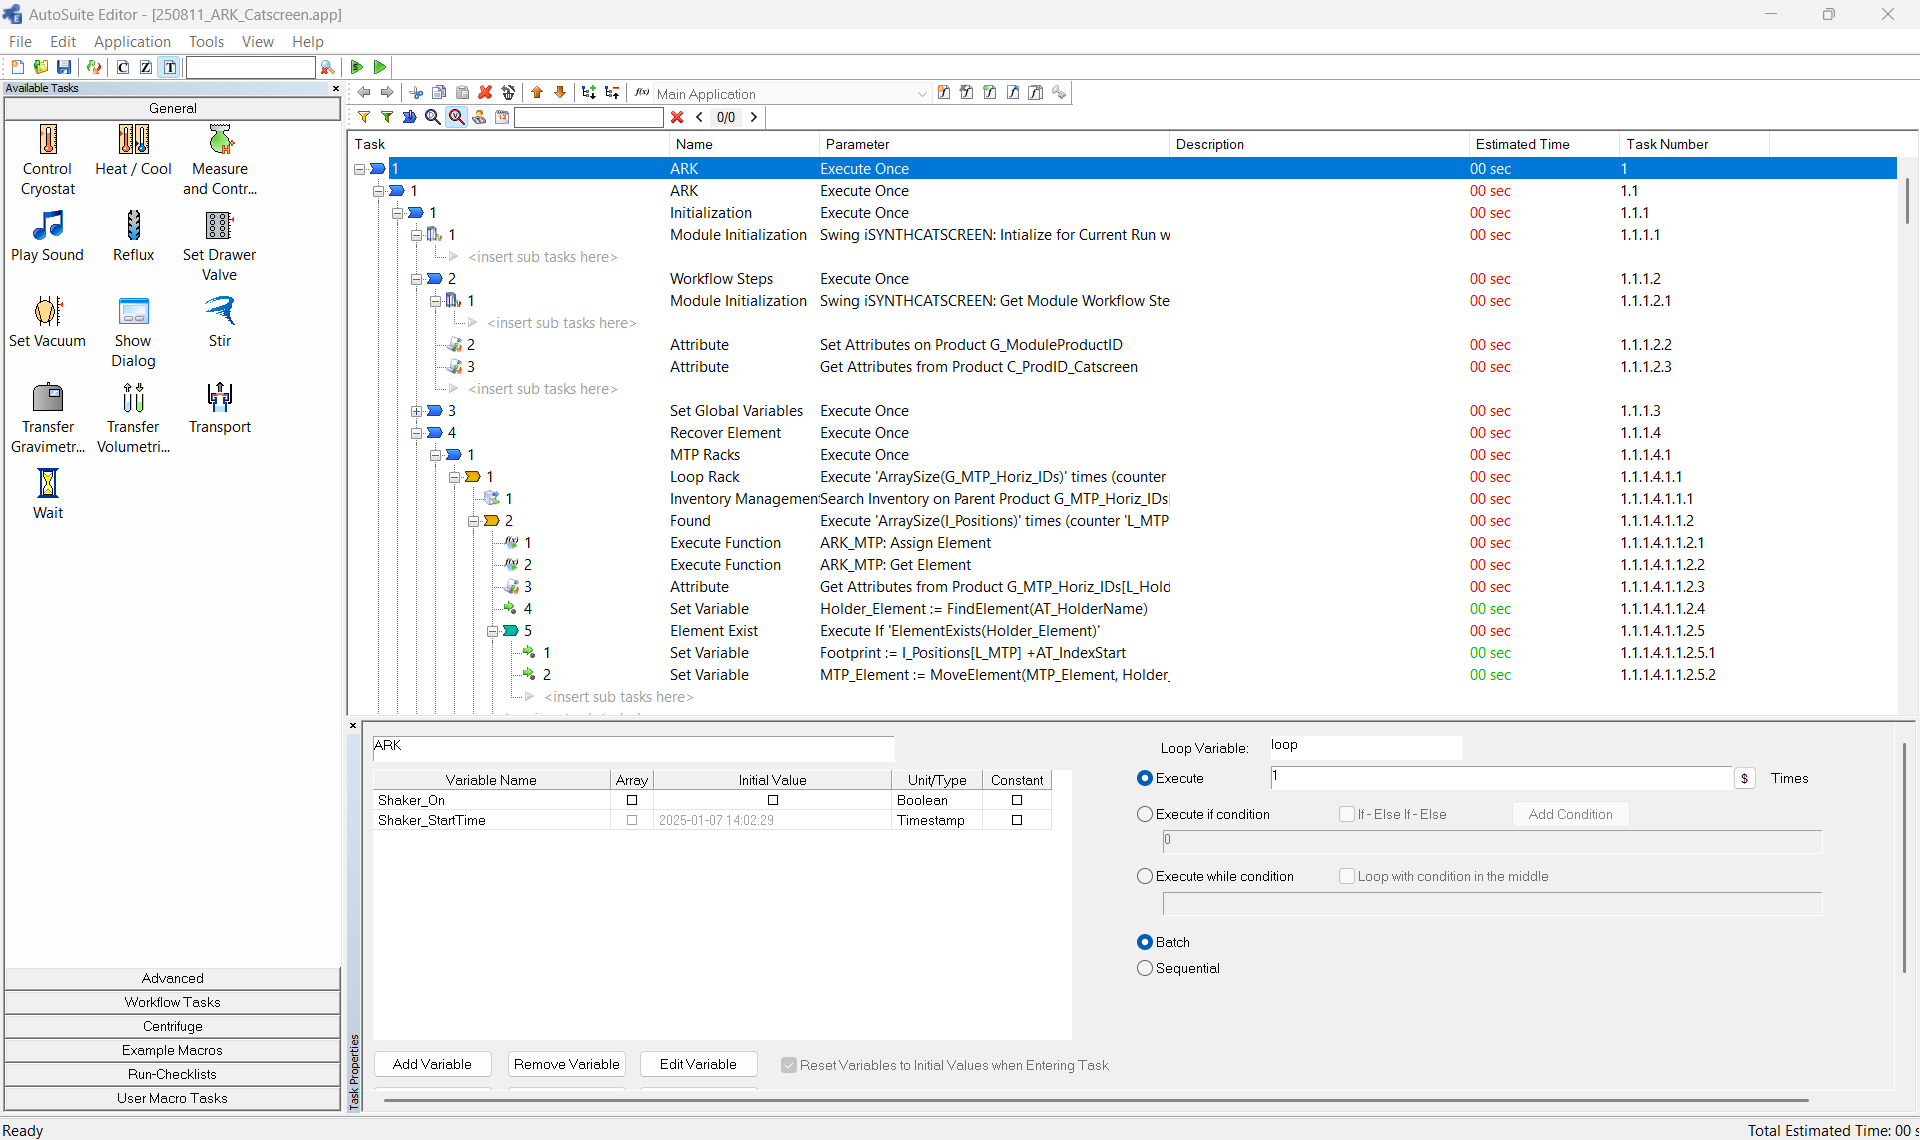Click the yellow filter funnel icon
The width and height of the screenshot is (1920, 1140).
[364, 117]
